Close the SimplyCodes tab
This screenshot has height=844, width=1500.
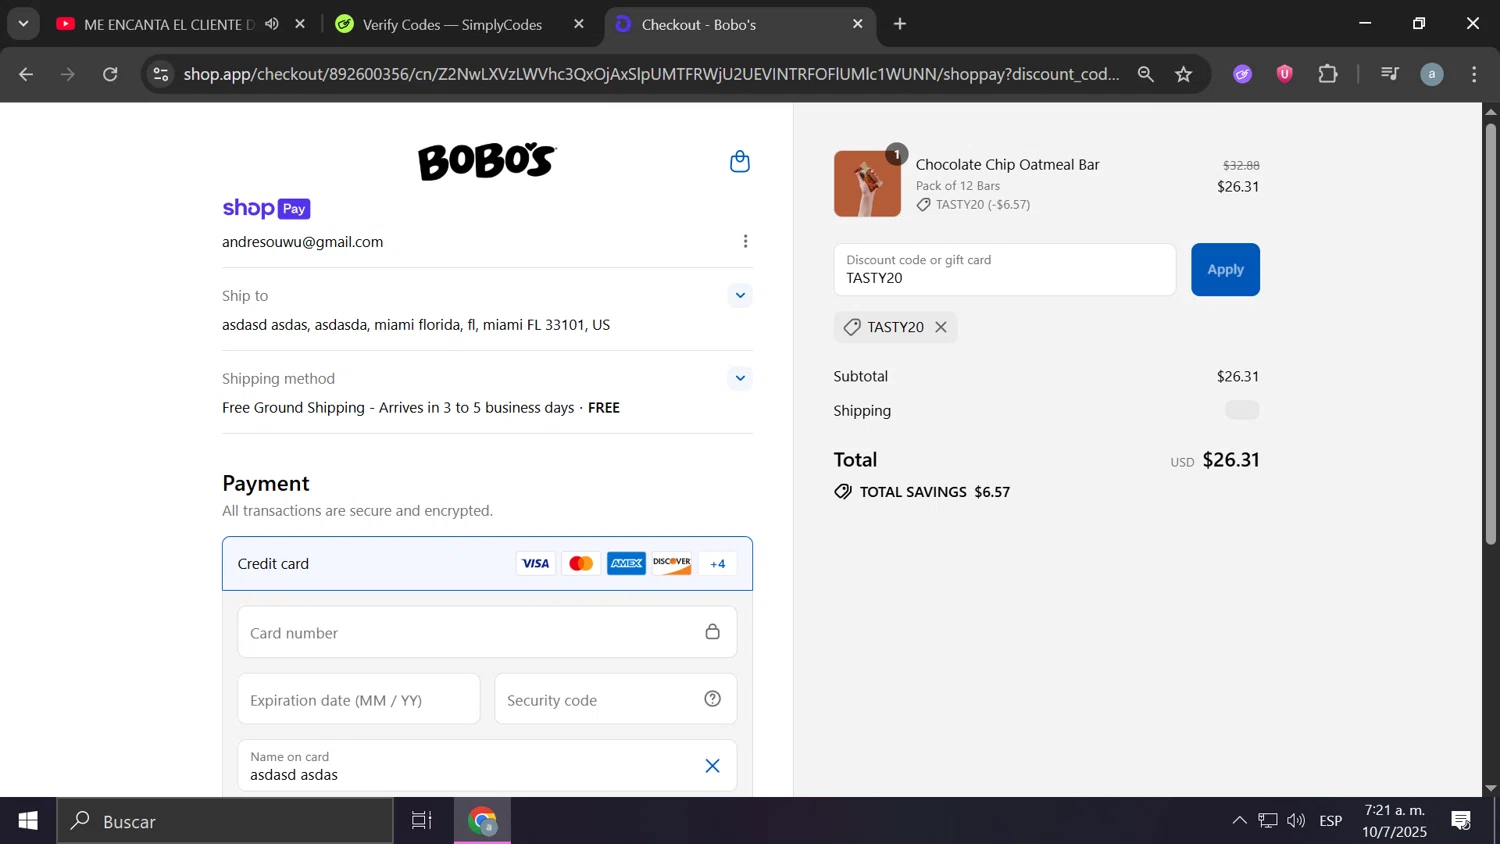tap(579, 24)
